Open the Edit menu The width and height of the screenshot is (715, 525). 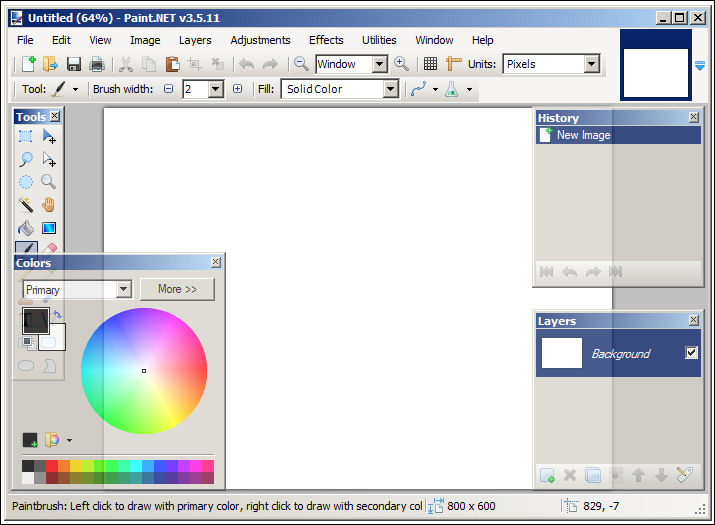coord(61,40)
